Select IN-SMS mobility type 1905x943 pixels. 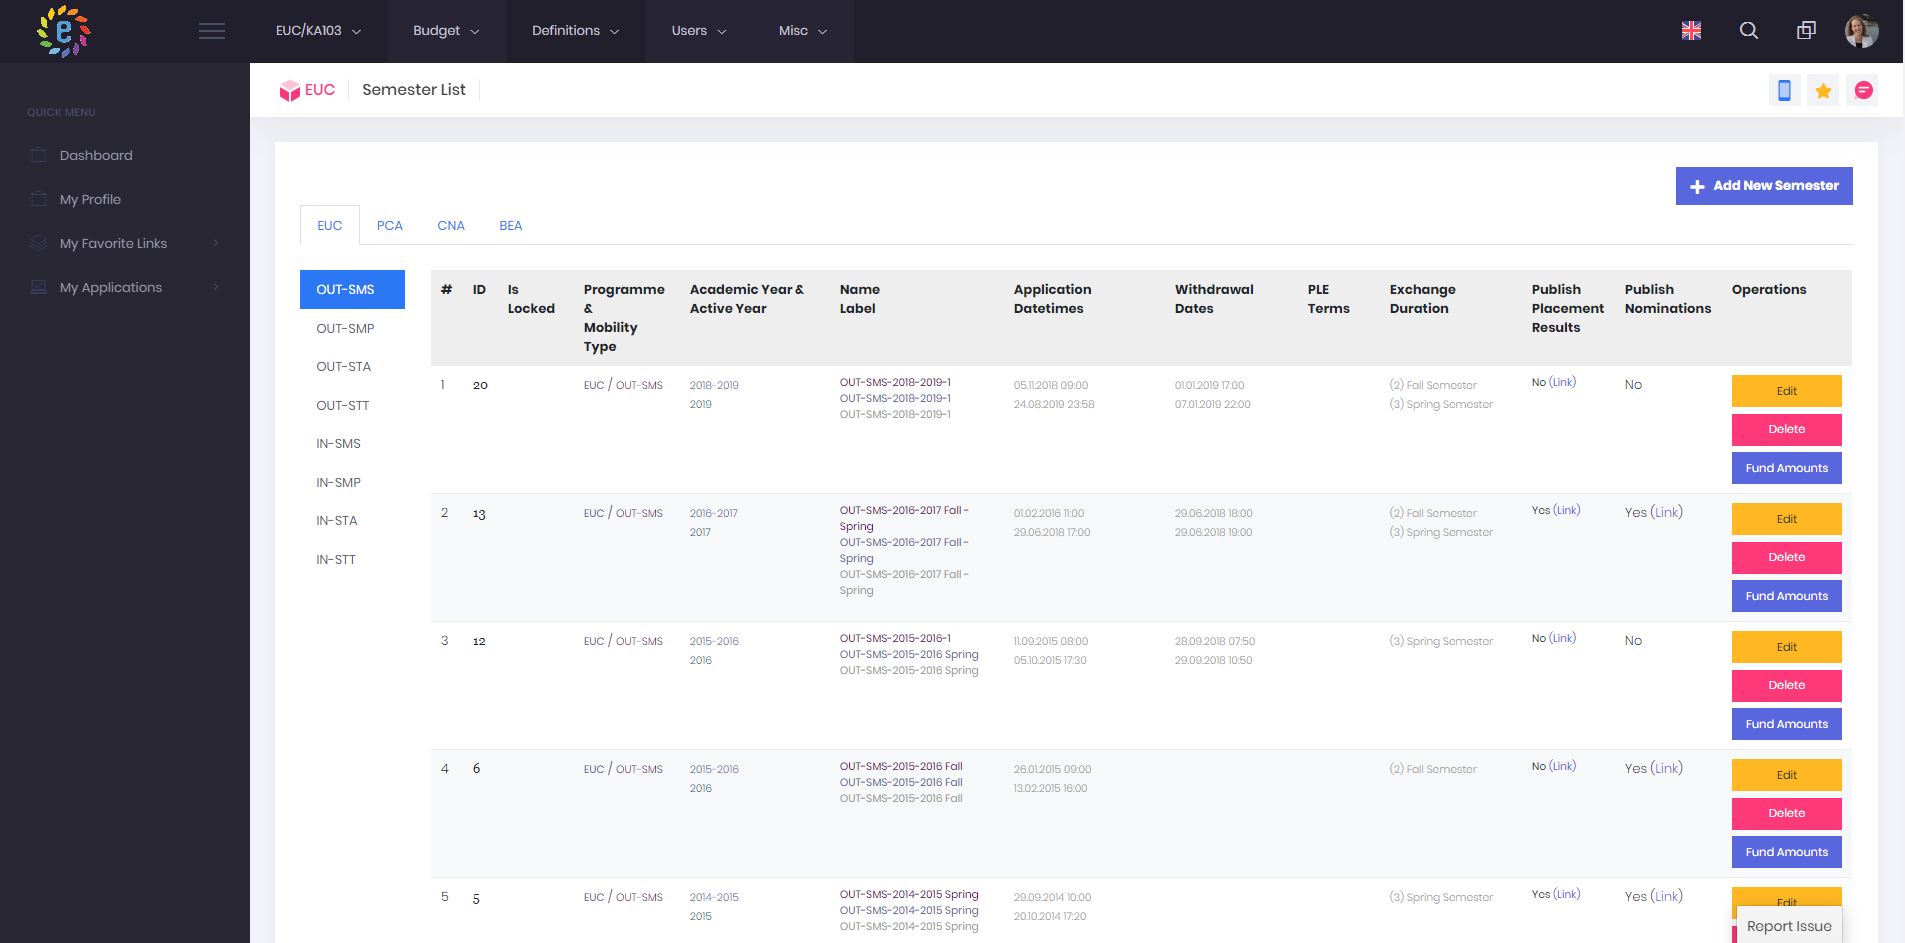point(352,443)
